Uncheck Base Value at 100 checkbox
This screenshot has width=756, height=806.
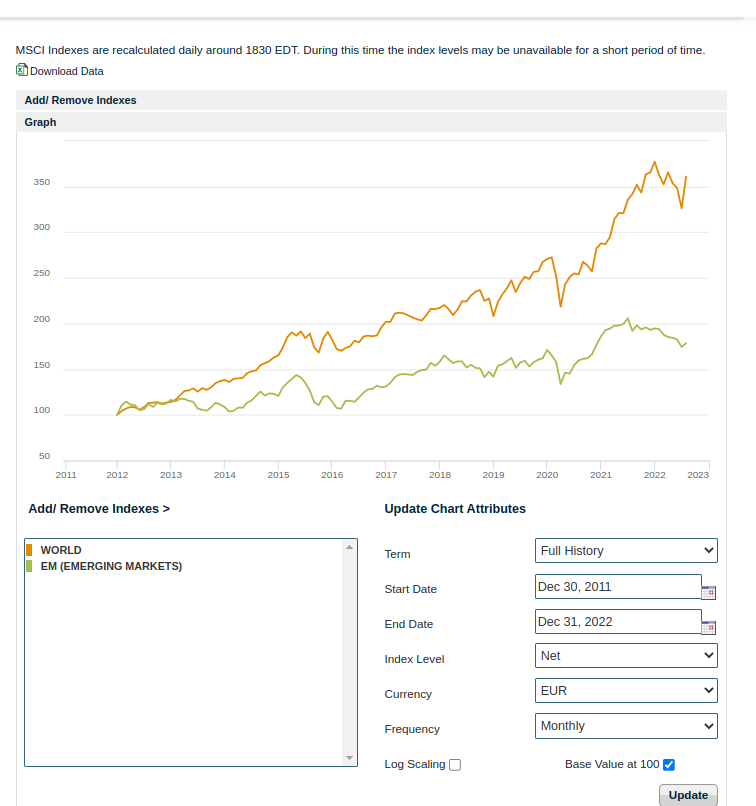(669, 765)
